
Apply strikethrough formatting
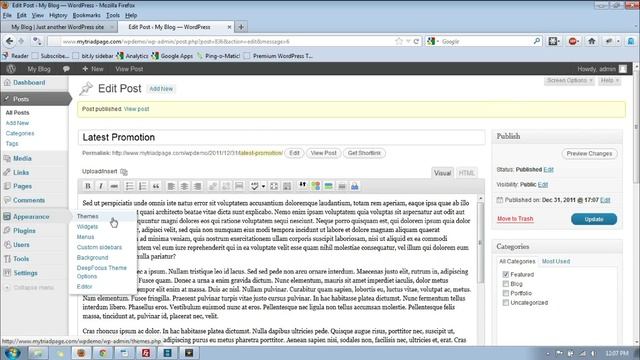[114, 186]
